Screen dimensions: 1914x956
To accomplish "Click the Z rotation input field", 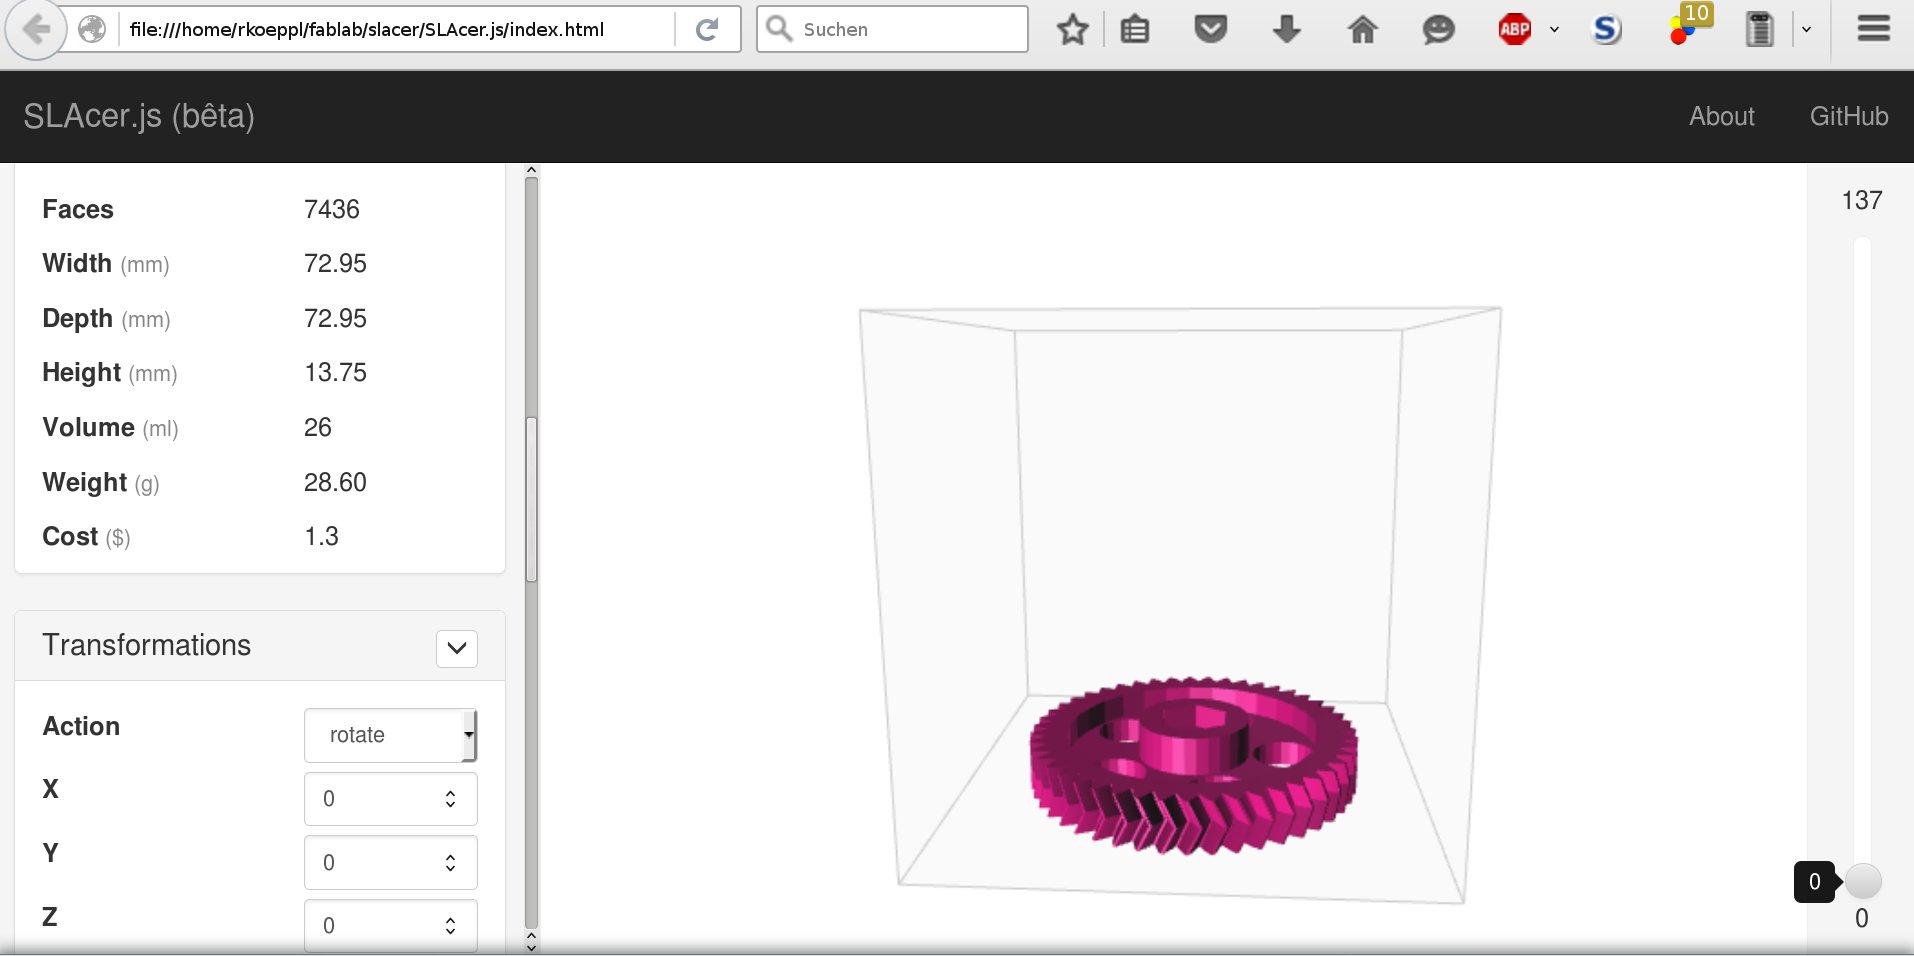I will [390, 926].
